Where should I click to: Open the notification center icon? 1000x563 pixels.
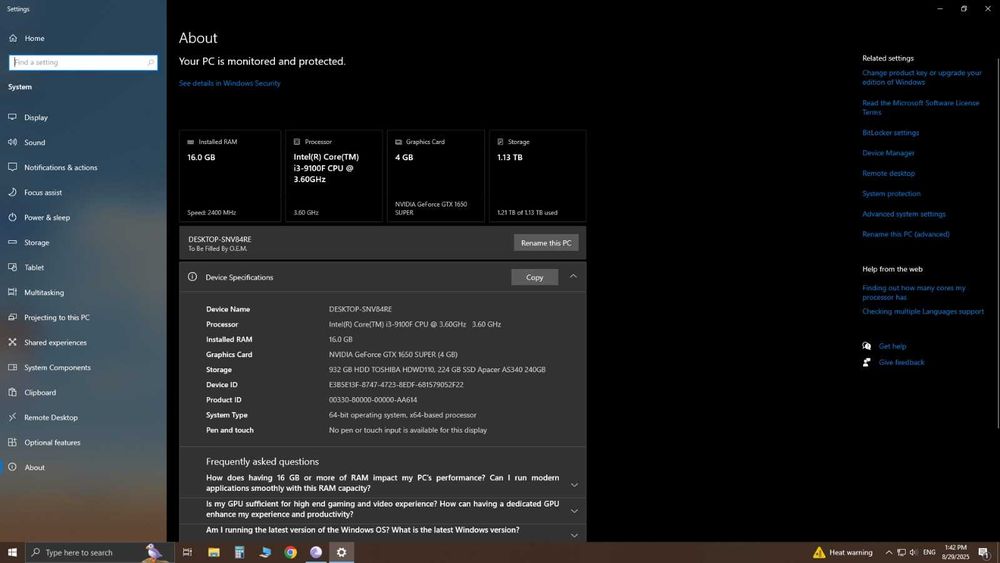click(x=985, y=552)
